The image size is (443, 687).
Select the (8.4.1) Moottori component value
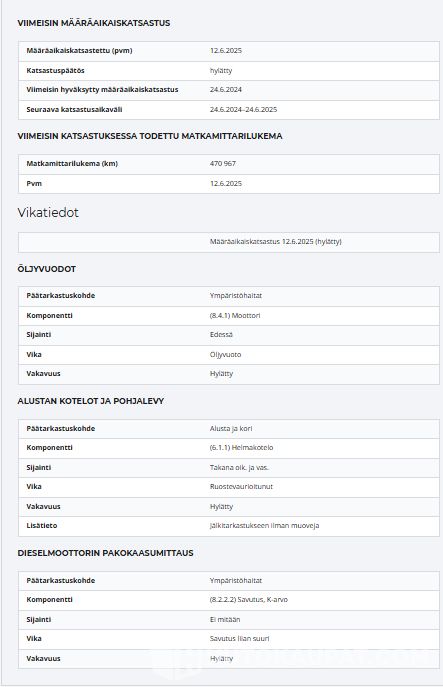[235, 315]
